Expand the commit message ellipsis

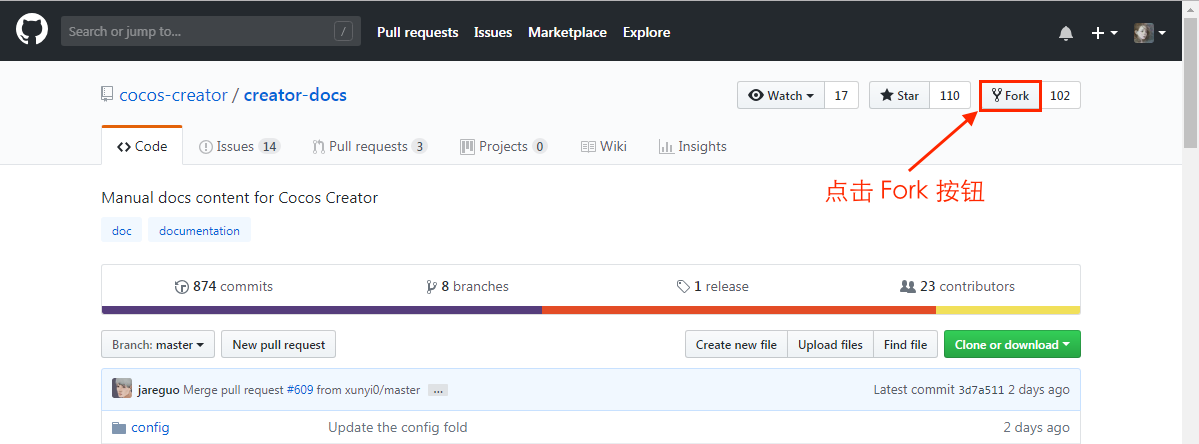(x=437, y=390)
